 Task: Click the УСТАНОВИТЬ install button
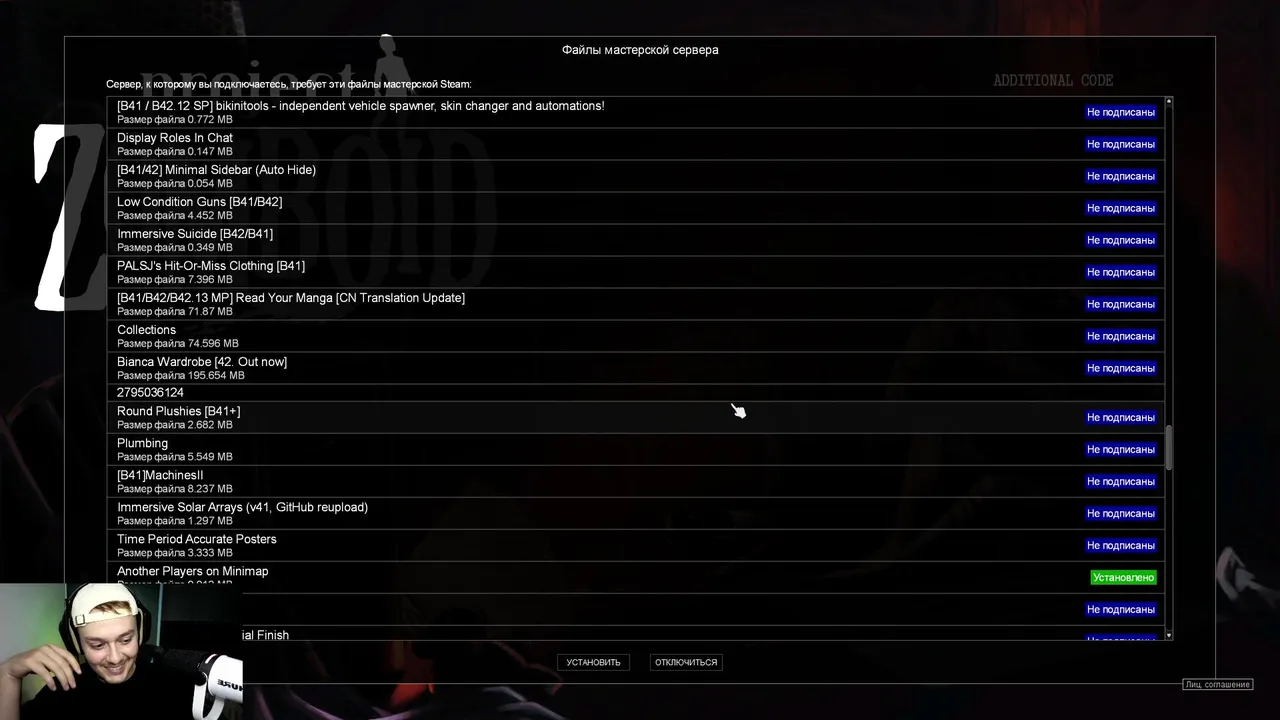pos(593,662)
